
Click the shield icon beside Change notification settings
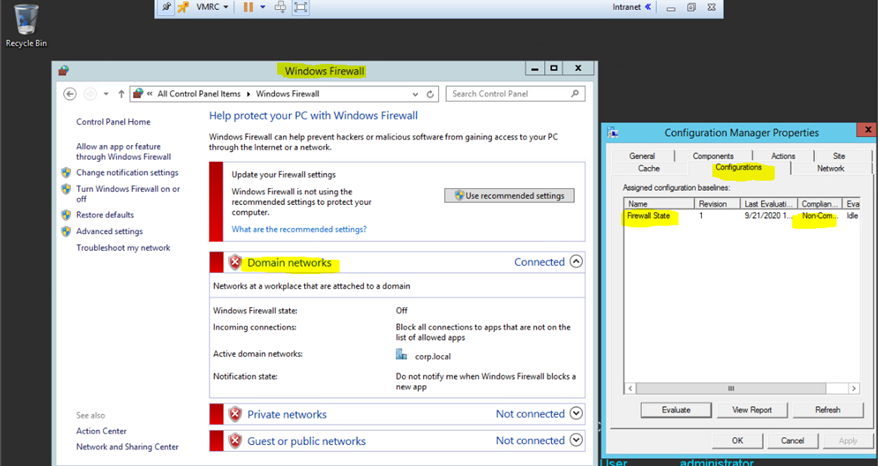tap(66, 173)
